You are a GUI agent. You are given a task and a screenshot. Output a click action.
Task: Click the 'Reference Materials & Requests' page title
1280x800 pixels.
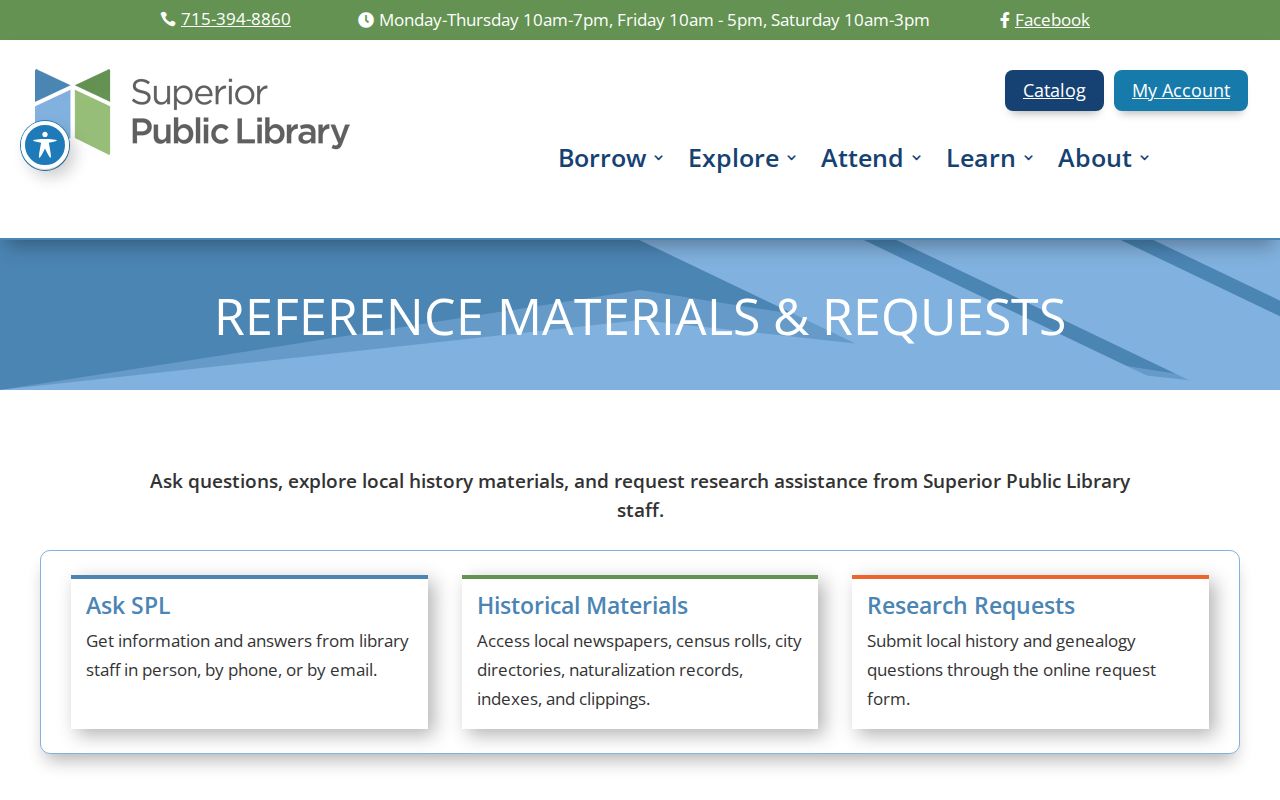(640, 316)
